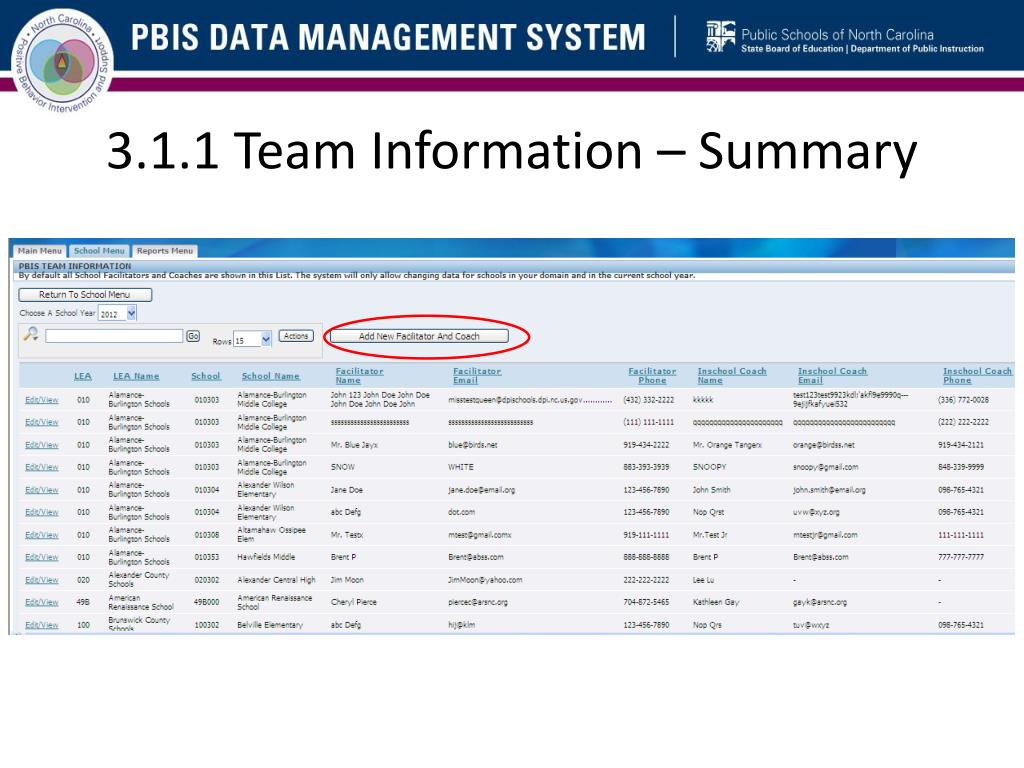Select the phone number 888-888-8888

point(646,557)
